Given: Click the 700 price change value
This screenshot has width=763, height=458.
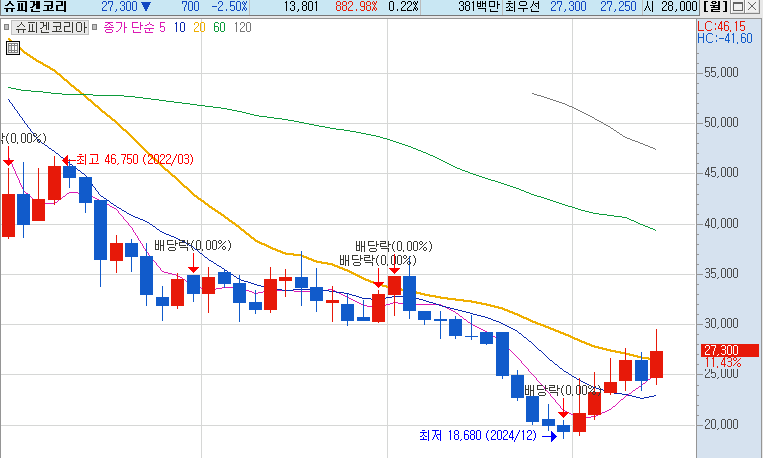Looking at the screenshot, I should coord(190,7).
